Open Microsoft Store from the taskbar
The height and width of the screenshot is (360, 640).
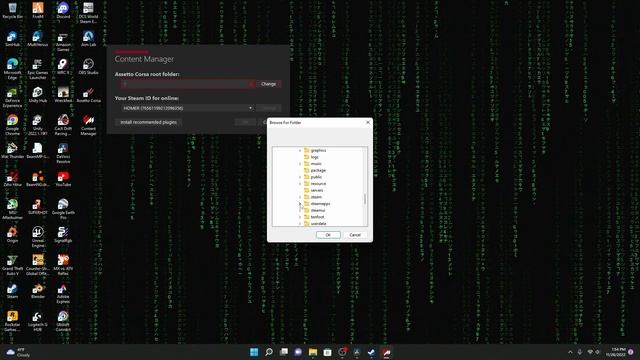pyautogui.click(x=327, y=352)
